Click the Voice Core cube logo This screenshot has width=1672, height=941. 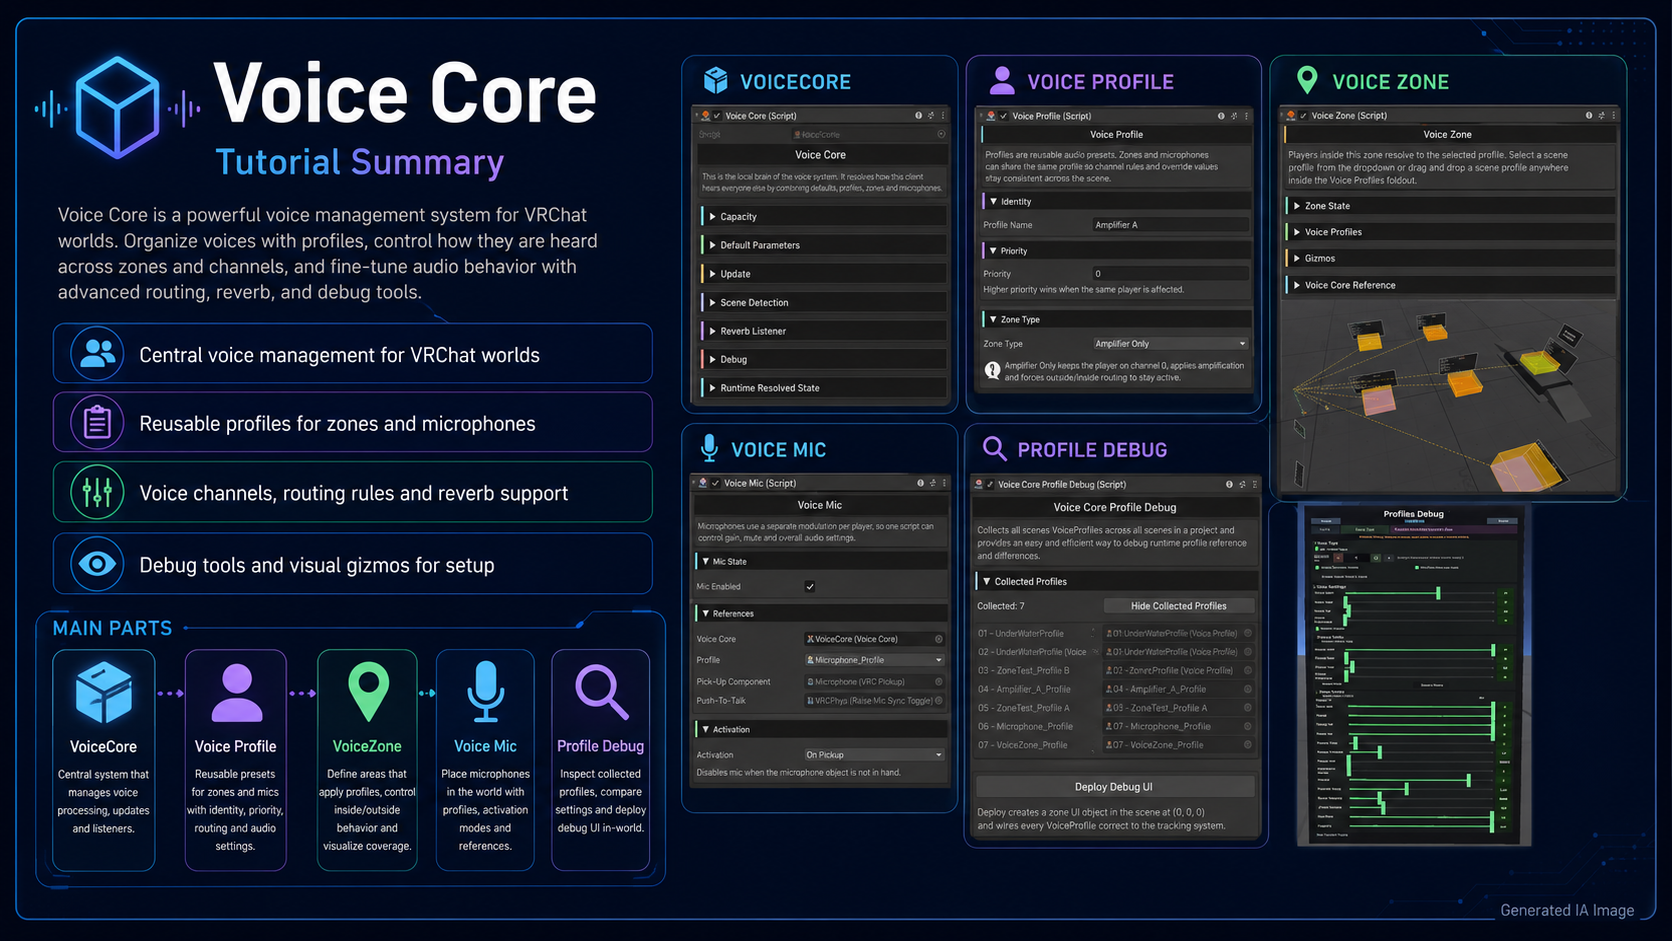tap(118, 108)
